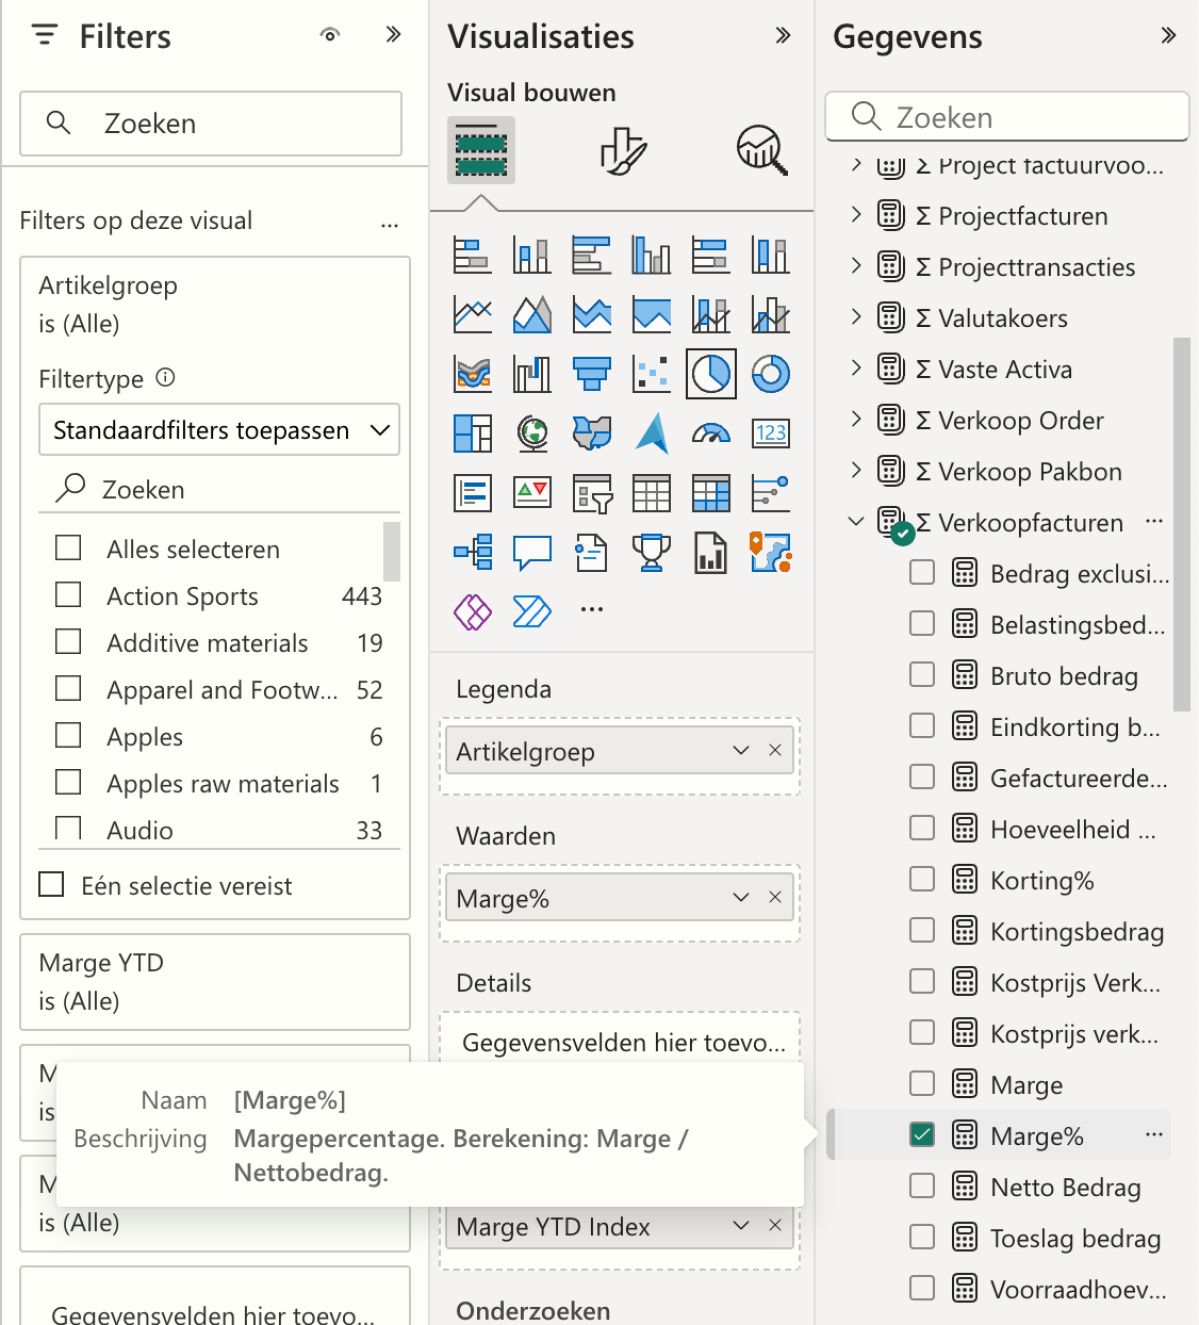Open the Standaardfilters toepassen dropdown

tap(219, 430)
